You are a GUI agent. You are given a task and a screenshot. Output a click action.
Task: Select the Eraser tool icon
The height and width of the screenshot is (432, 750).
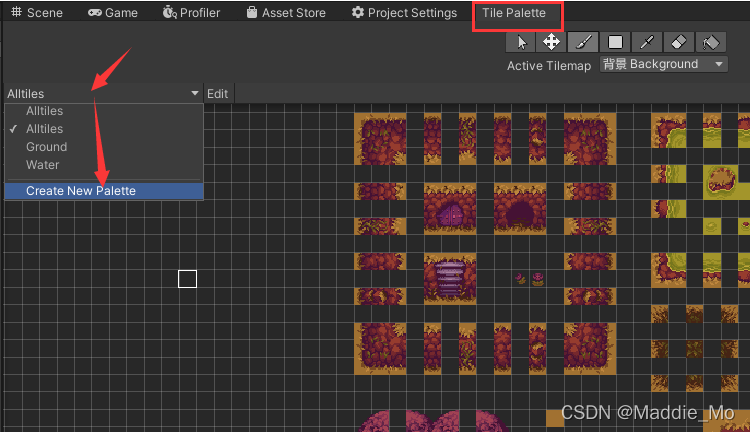click(x=679, y=43)
